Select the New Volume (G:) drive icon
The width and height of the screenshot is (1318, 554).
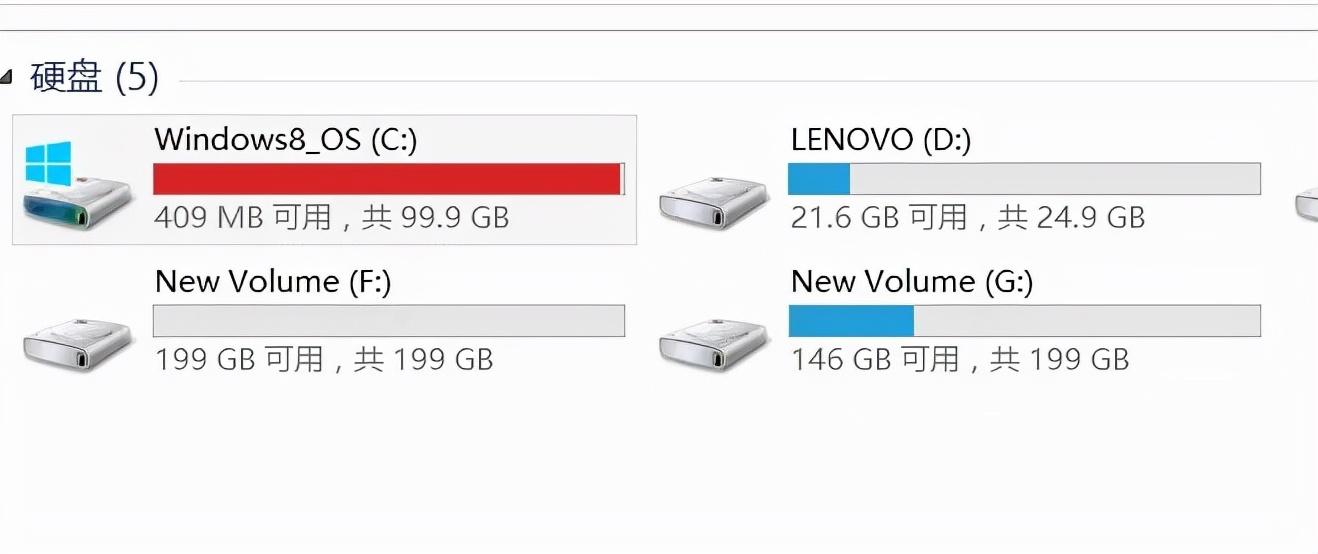714,346
